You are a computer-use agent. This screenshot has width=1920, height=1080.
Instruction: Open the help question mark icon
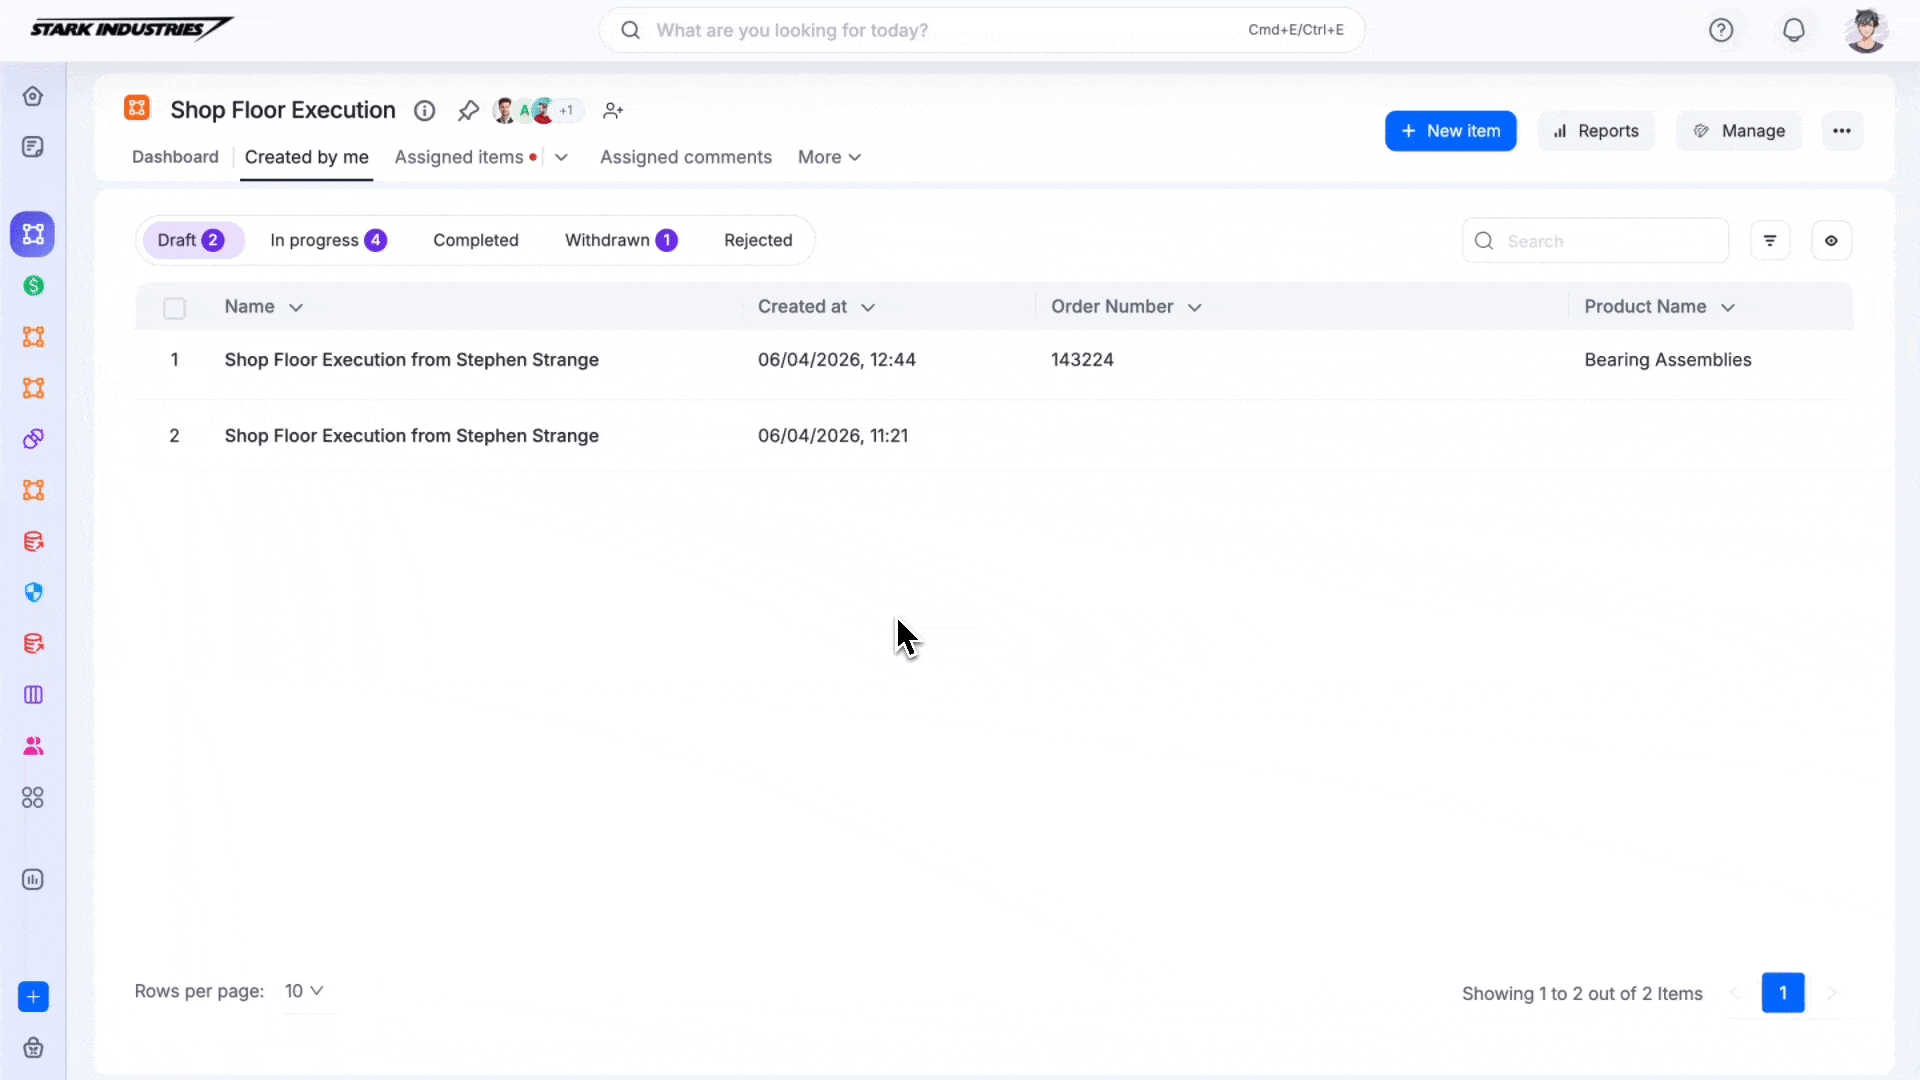coord(1721,30)
